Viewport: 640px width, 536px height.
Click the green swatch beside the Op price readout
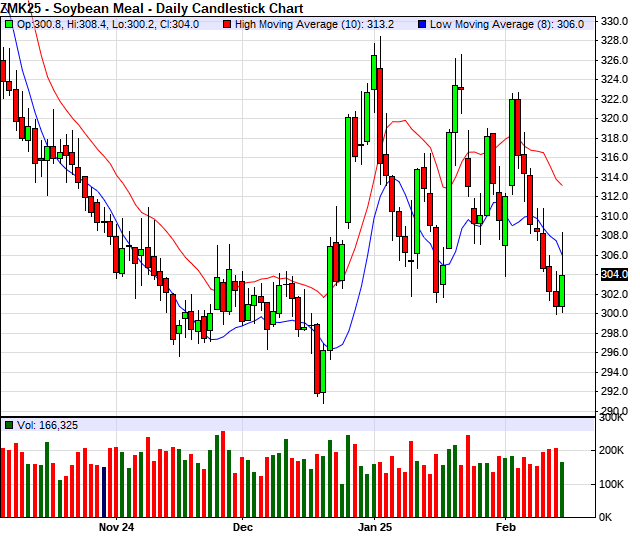pos(9,23)
